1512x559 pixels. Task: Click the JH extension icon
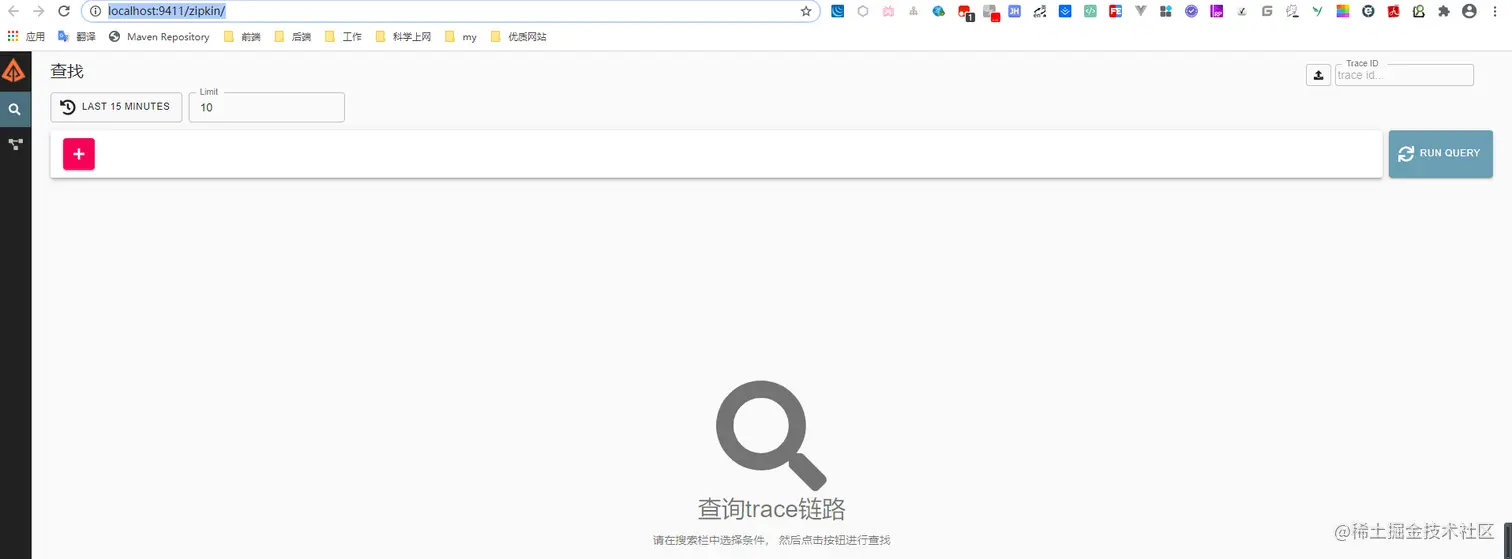pos(1014,11)
